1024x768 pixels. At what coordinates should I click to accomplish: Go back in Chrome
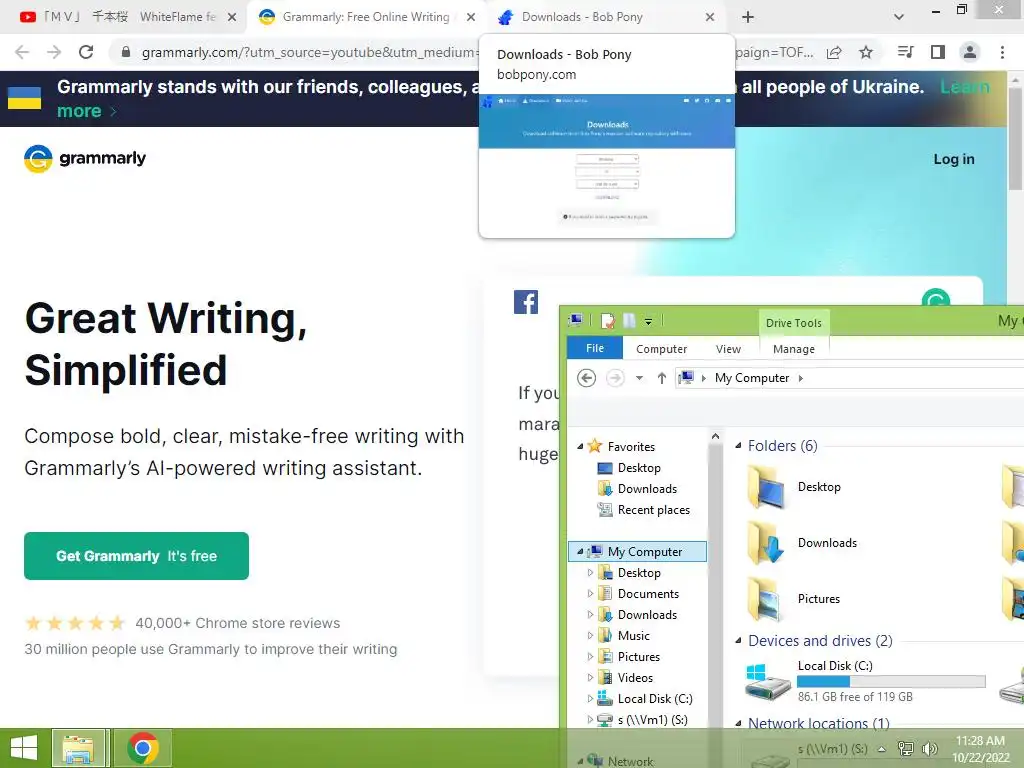pyautogui.click(x=22, y=52)
